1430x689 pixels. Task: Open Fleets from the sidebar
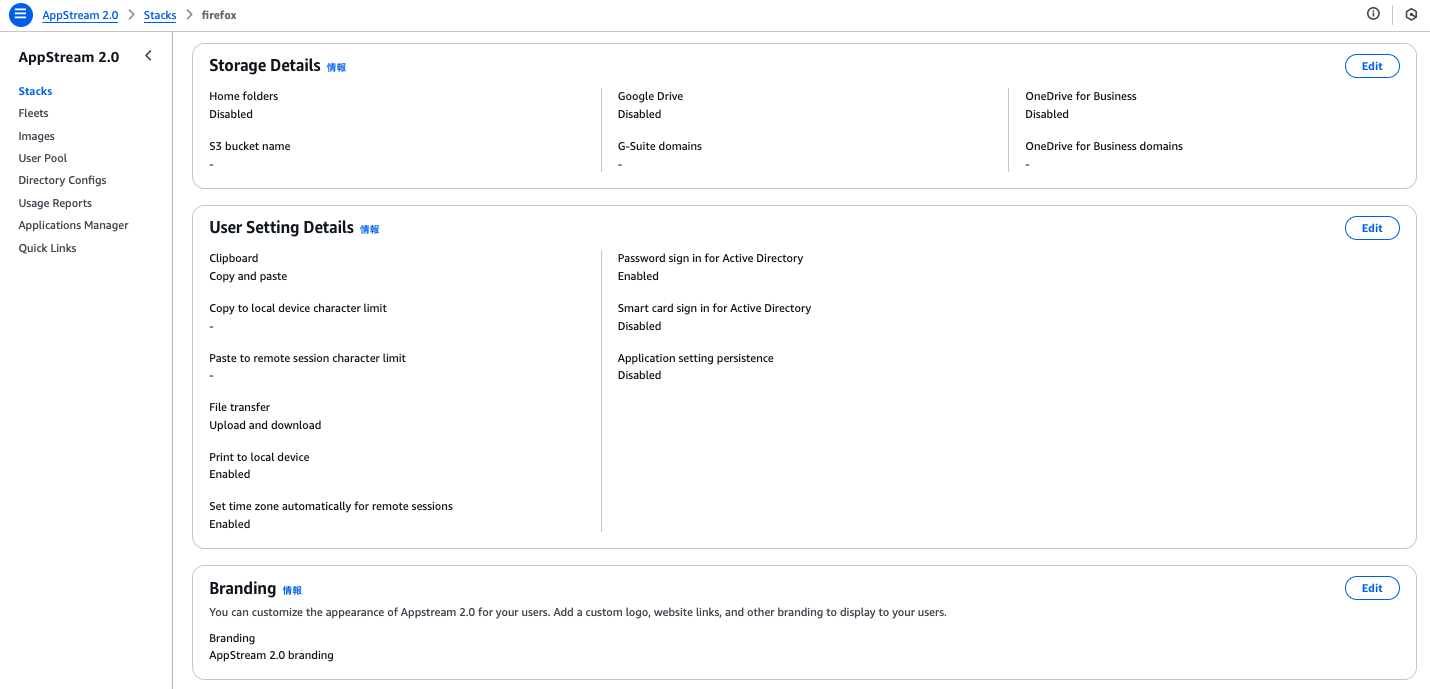coord(33,113)
